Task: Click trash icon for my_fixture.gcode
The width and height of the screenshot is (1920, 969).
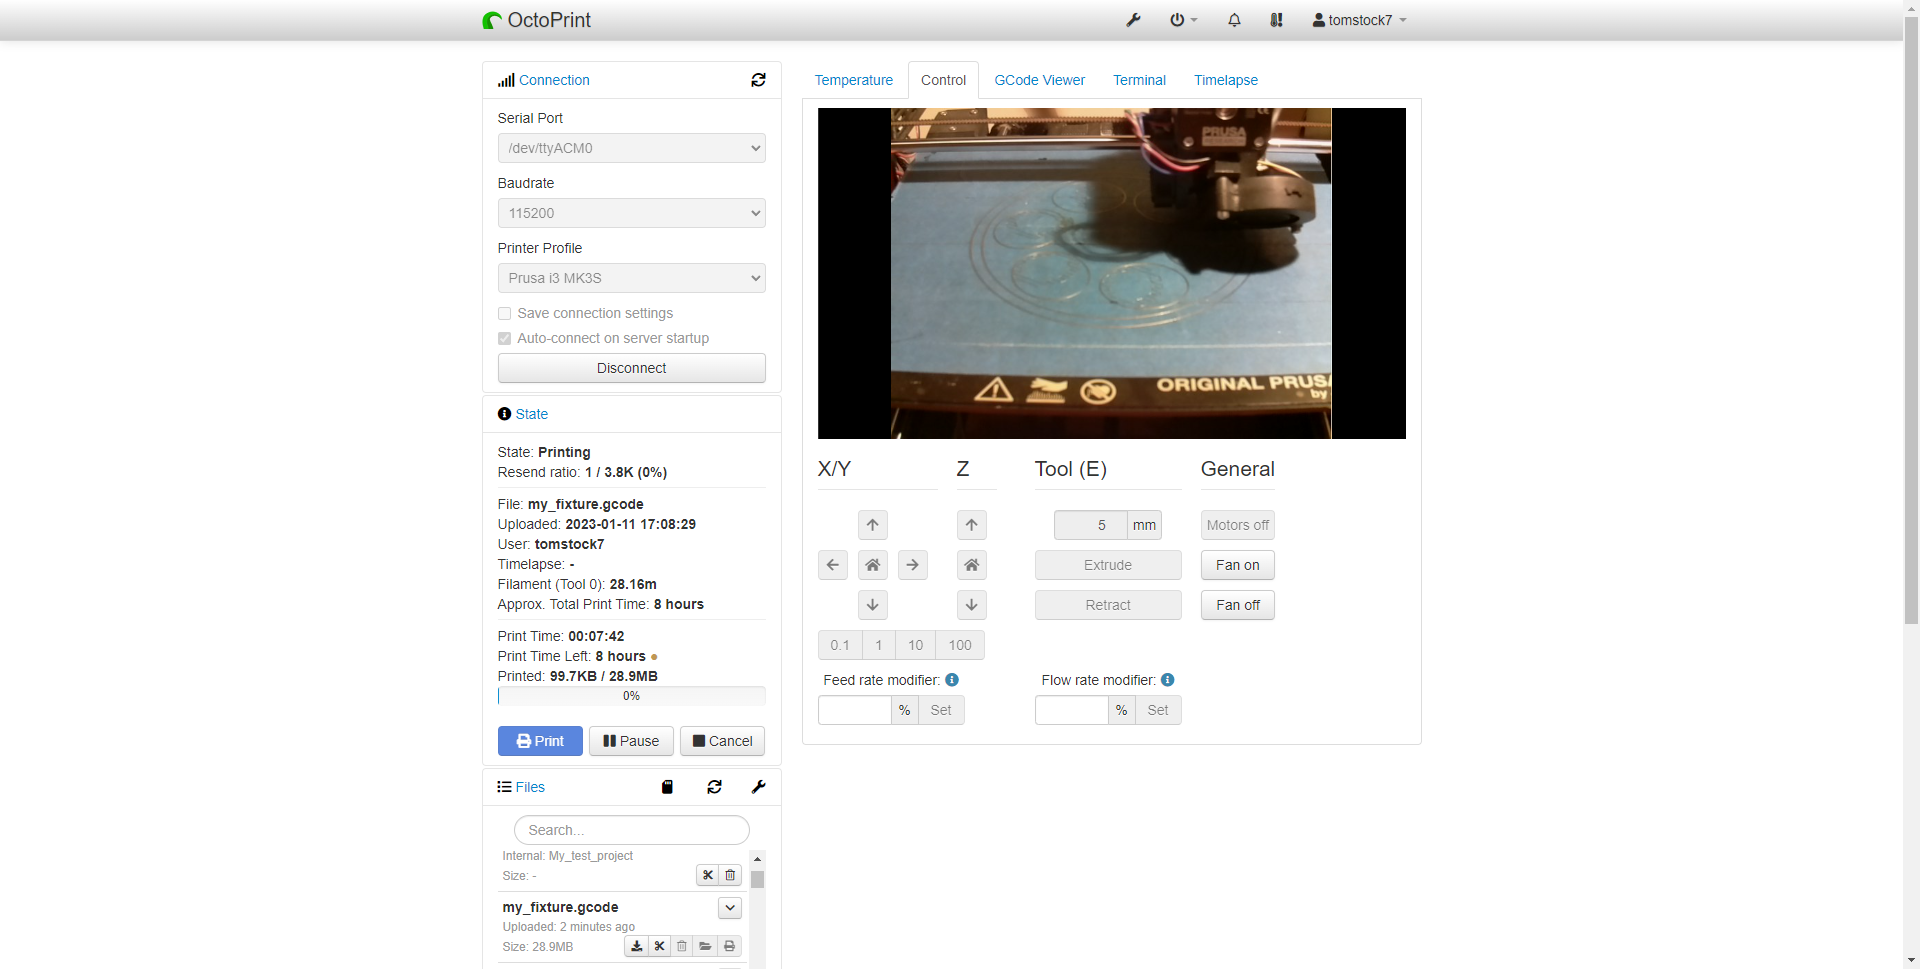Action: click(x=682, y=946)
